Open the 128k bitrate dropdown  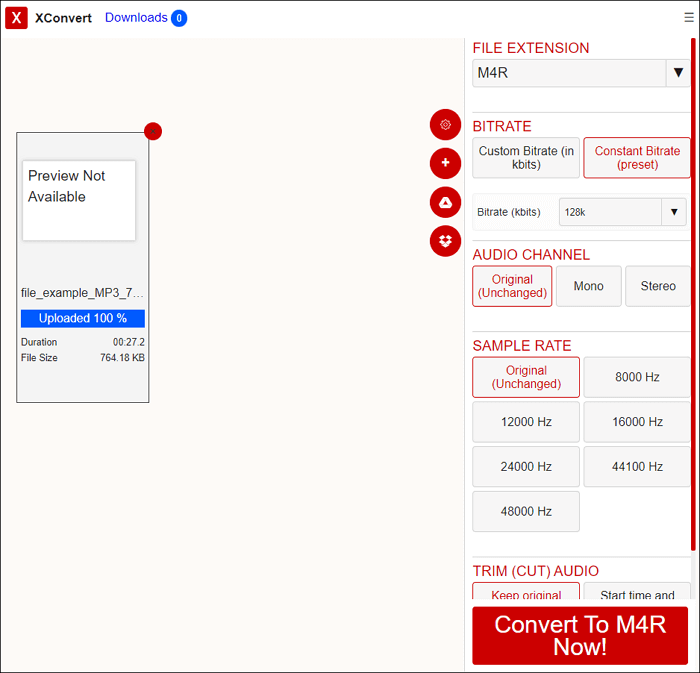click(623, 212)
